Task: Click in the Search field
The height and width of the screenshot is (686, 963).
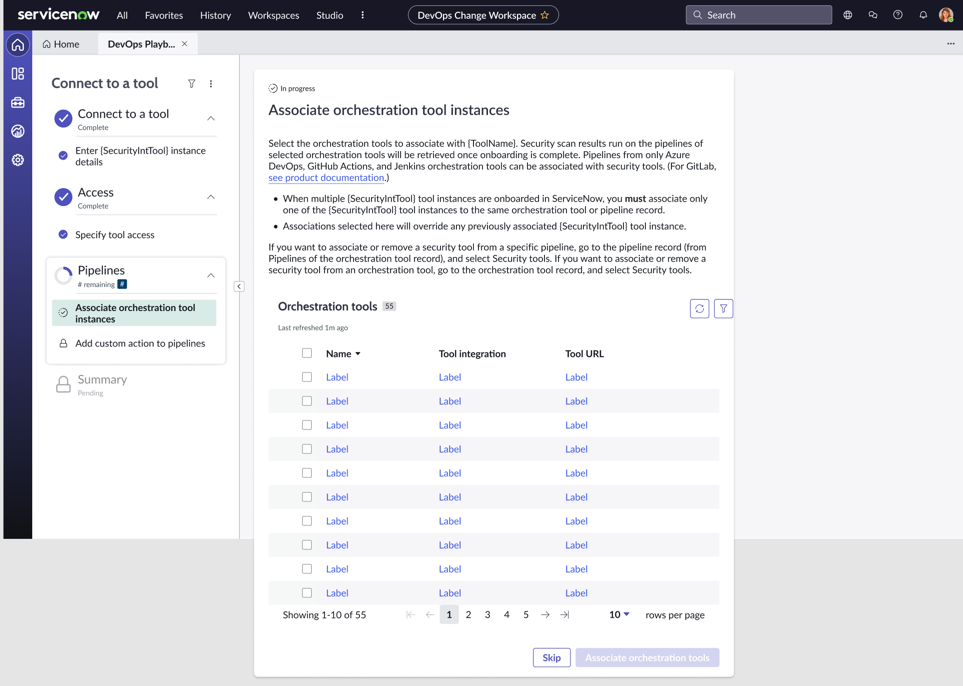Action: tap(759, 15)
